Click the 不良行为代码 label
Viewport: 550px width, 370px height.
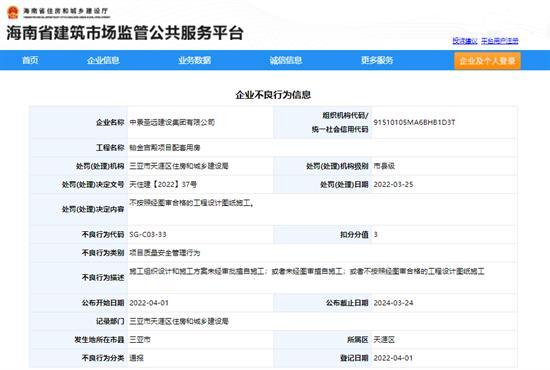pyautogui.click(x=103, y=235)
